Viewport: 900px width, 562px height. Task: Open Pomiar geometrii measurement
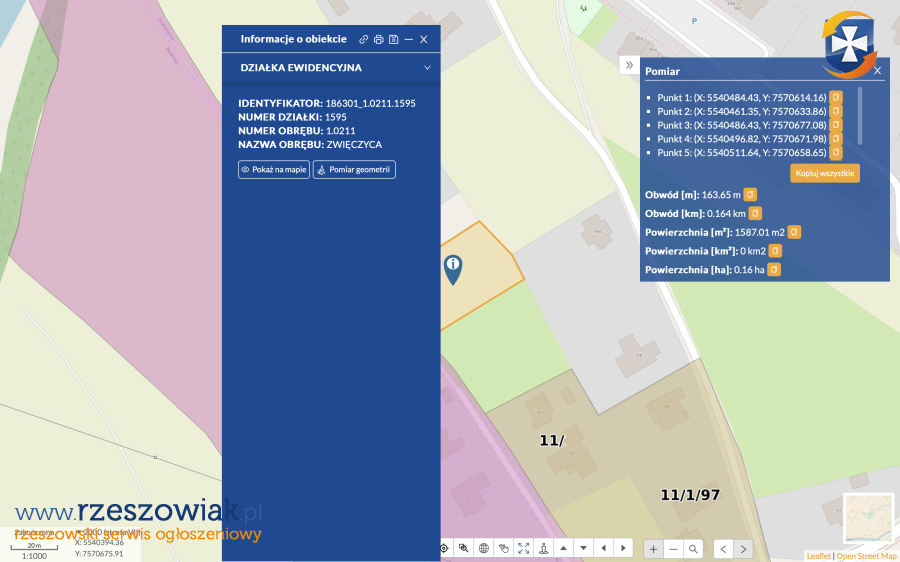coord(354,170)
